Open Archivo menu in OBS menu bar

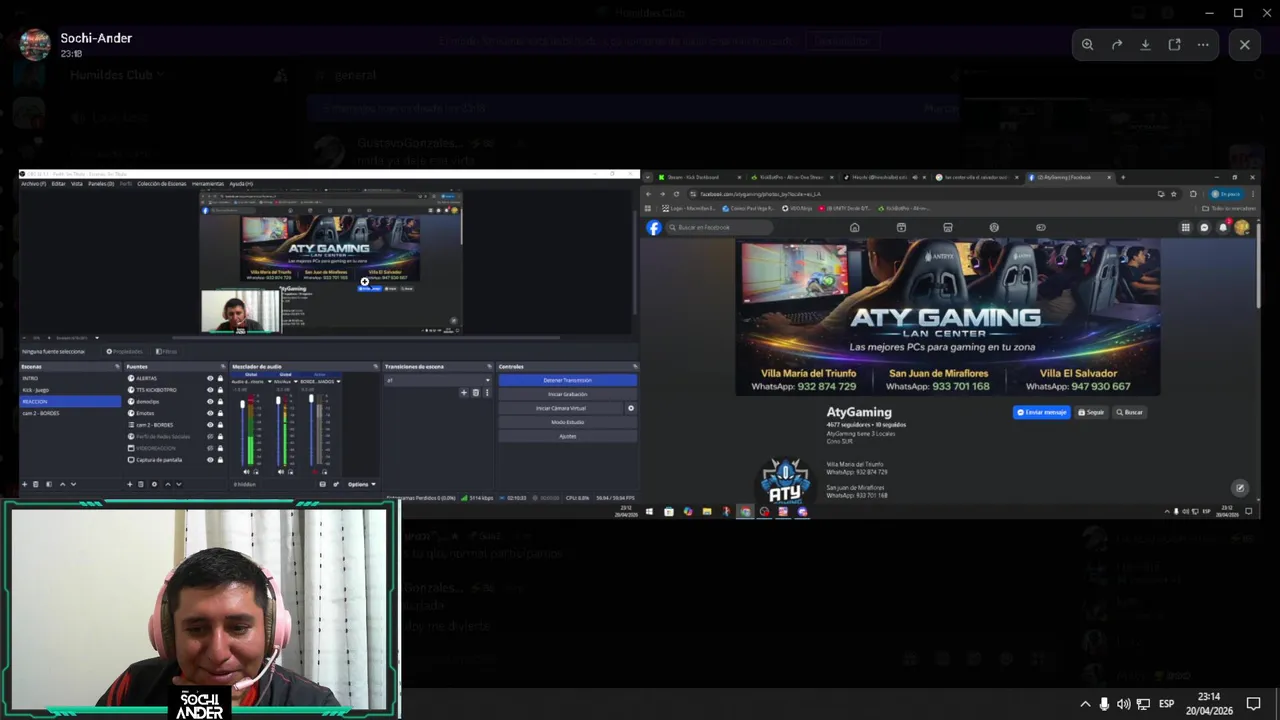pyautogui.click(x=33, y=184)
